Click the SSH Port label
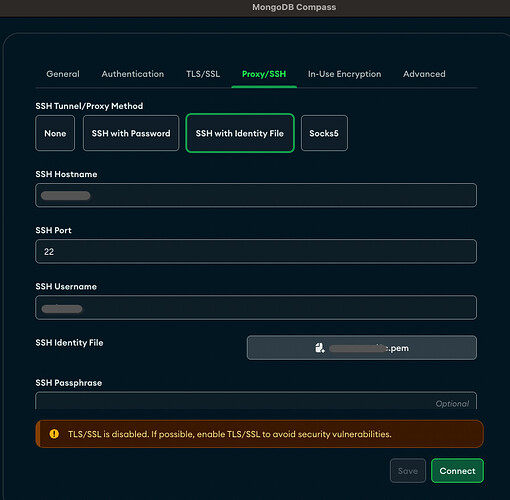The image size is (510, 500). tap(53, 230)
